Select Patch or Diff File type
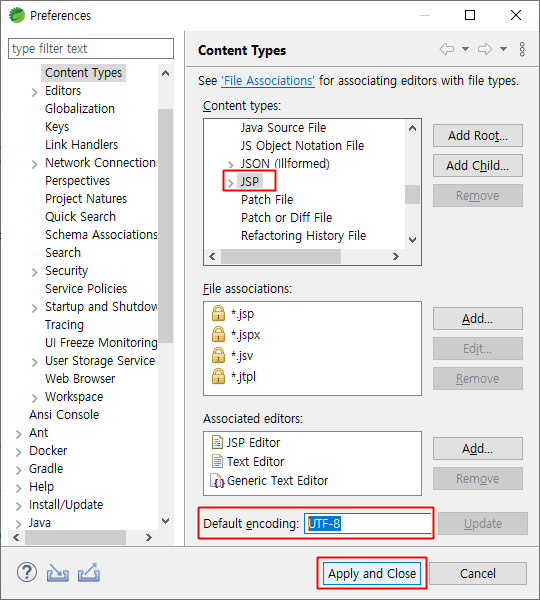Viewport: 540px width, 600px height. coord(287,217)
